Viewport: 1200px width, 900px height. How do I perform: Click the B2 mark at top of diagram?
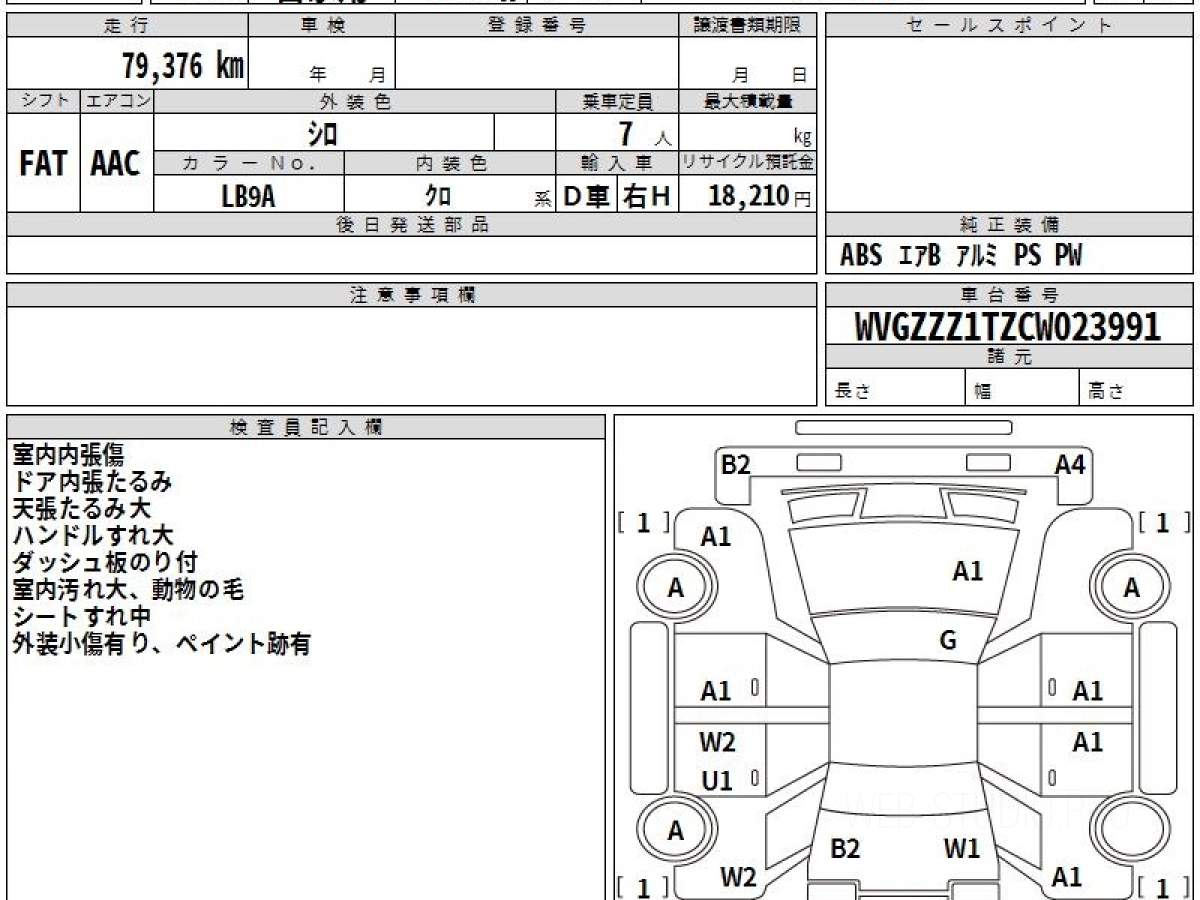pos(736,464)
